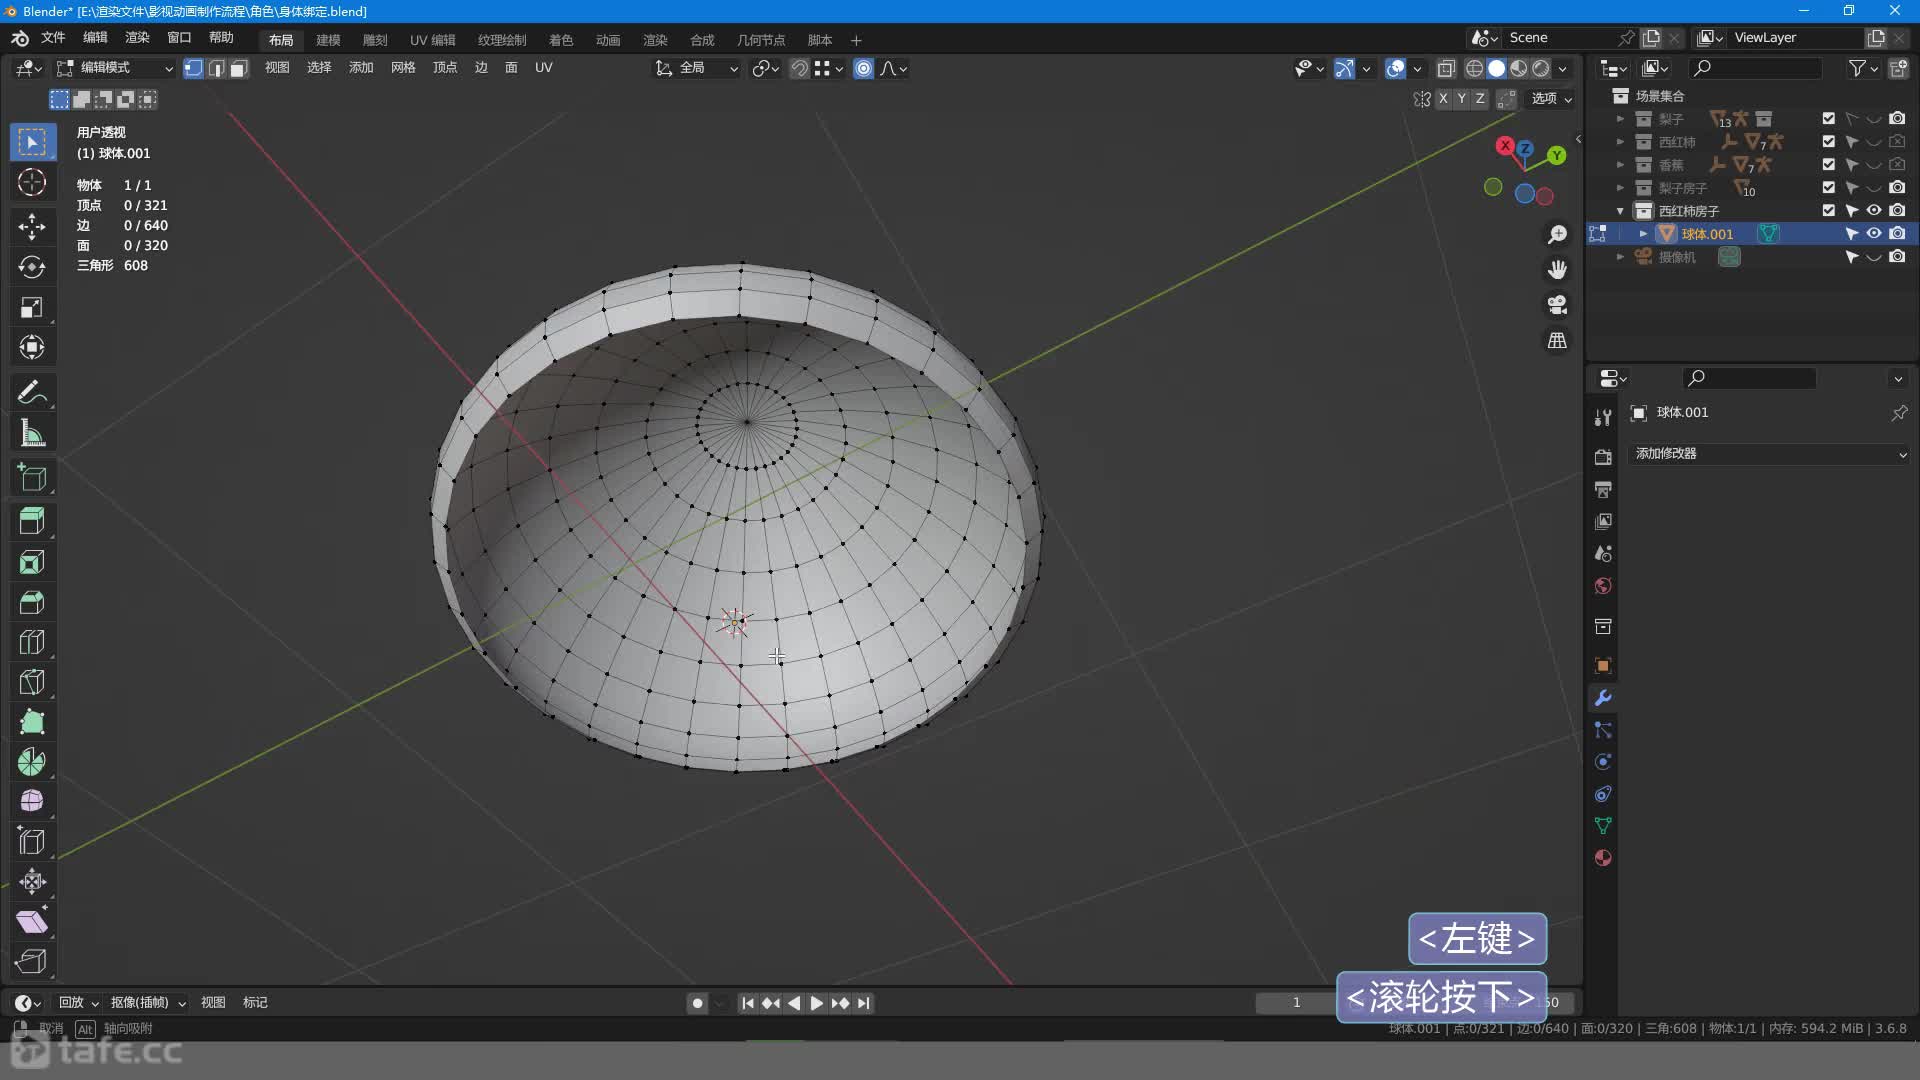
Task: Open the outliner filter dropdown
Action: [x=1863, y=68]
